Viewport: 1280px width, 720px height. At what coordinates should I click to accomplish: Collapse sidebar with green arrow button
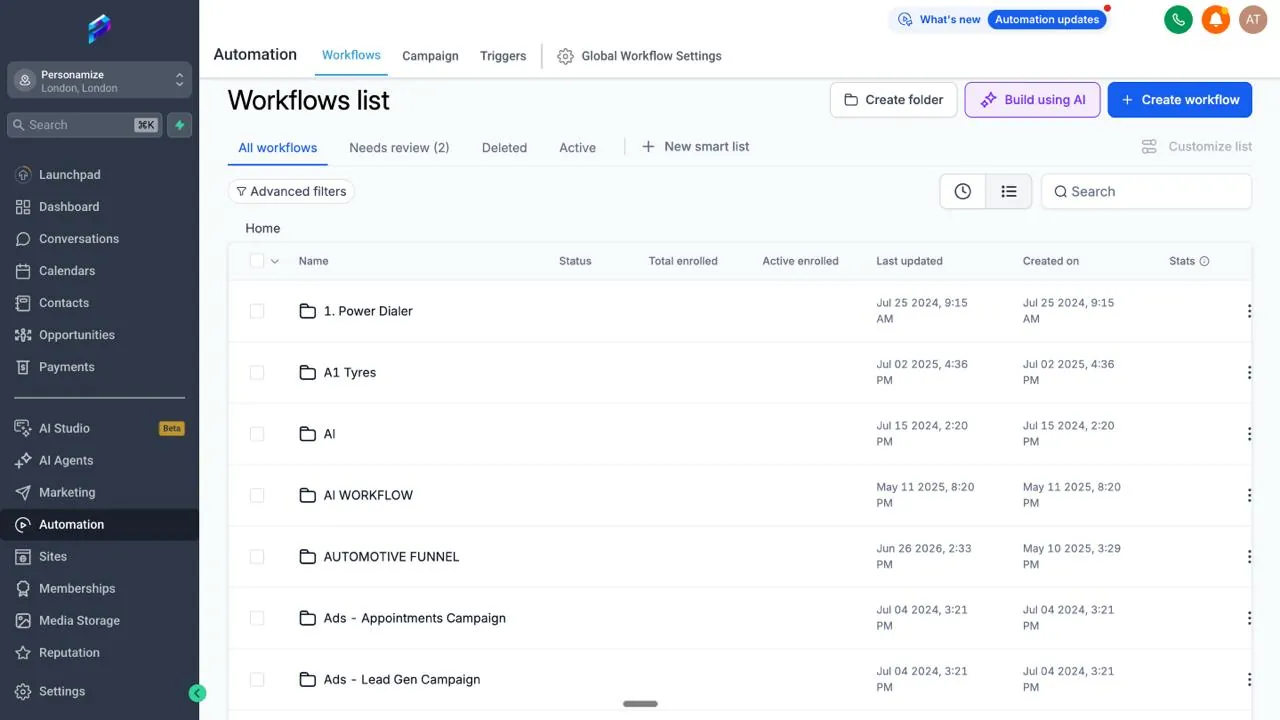(x=197, y=693)
